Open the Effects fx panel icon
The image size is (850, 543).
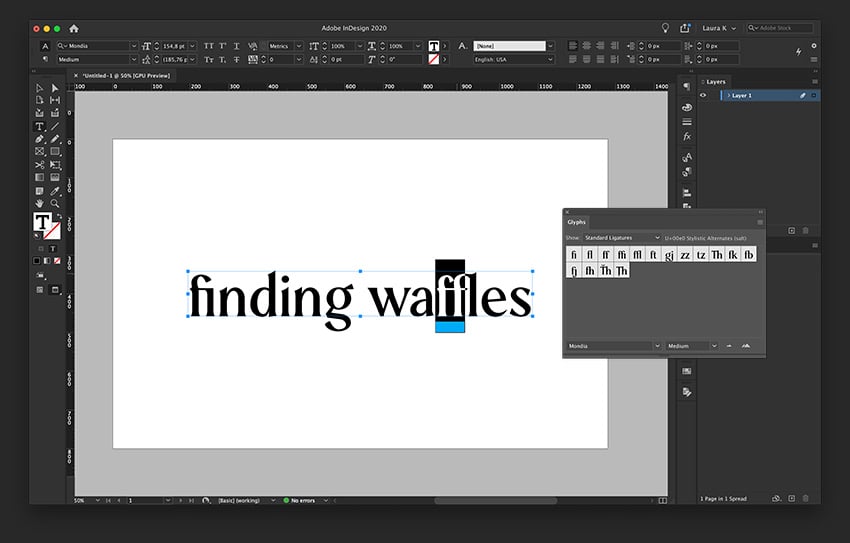pyautogui.click(x=687, y=137)
